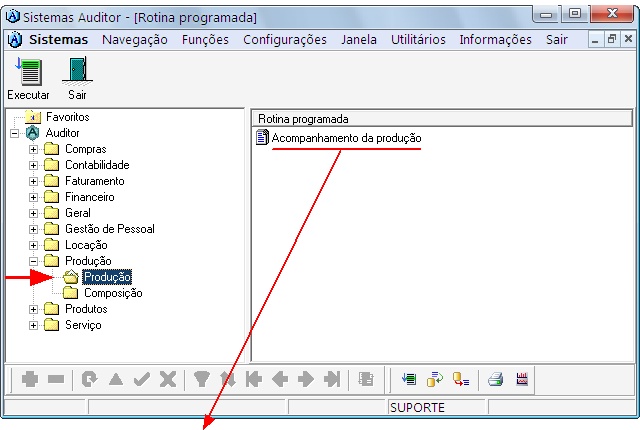Click the Rotina programada column header
This screenshot has height=430, width=640.
click(x=303, y=118)
